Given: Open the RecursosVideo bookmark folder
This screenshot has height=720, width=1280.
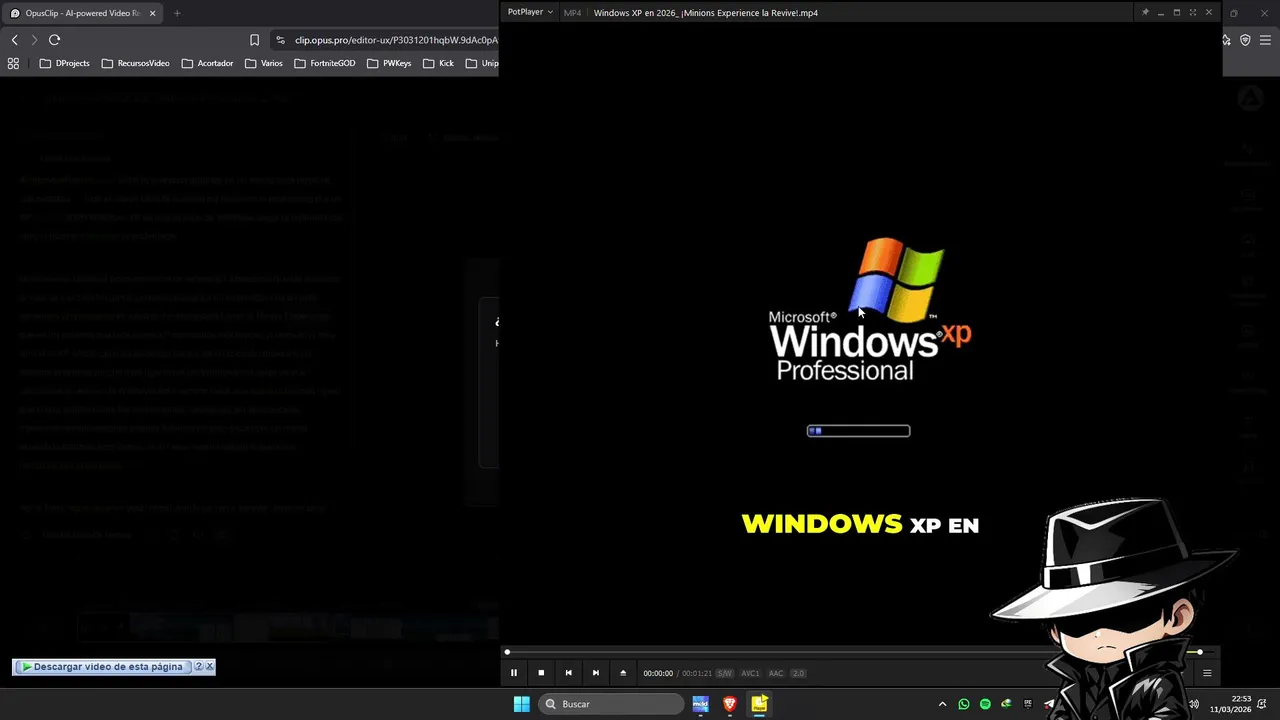Looking at the screenshot, I should [136, 63].
